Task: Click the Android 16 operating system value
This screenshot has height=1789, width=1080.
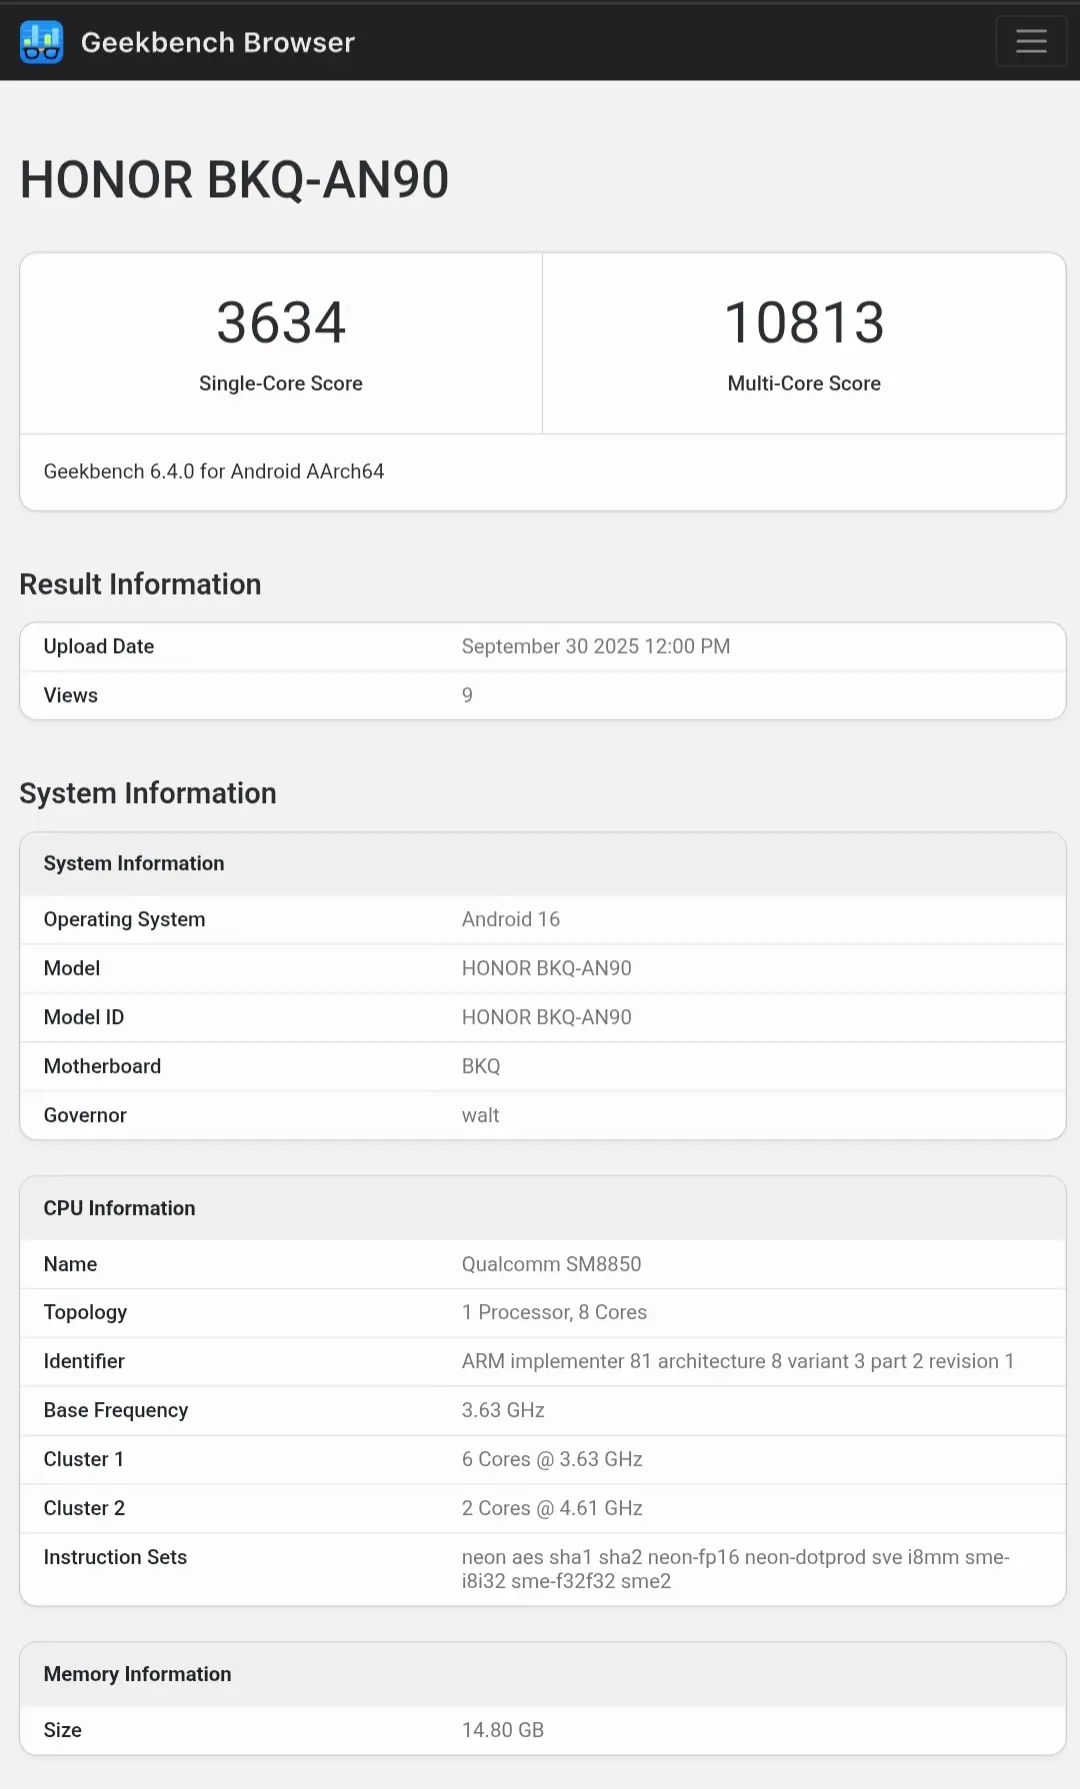Action: coord(510,919)
